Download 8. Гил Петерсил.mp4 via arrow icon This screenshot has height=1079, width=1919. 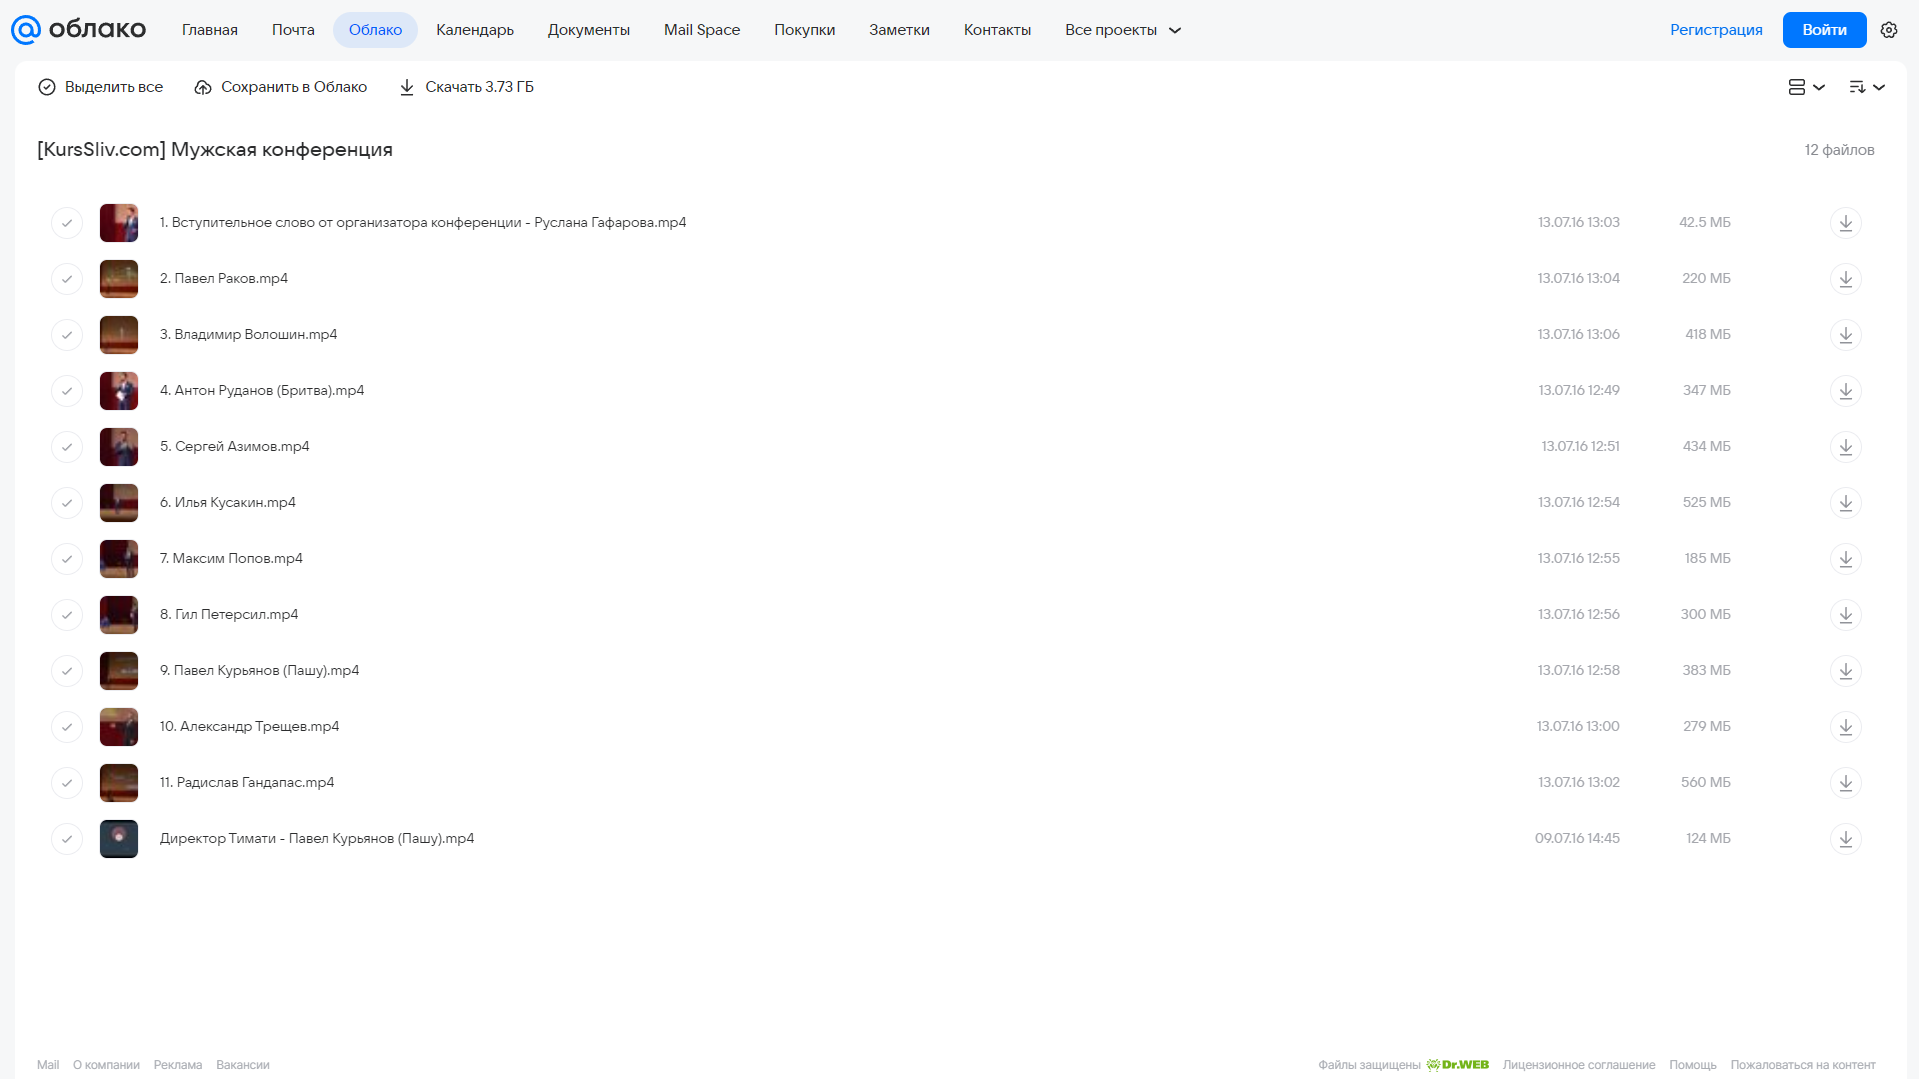(1845, 615)
